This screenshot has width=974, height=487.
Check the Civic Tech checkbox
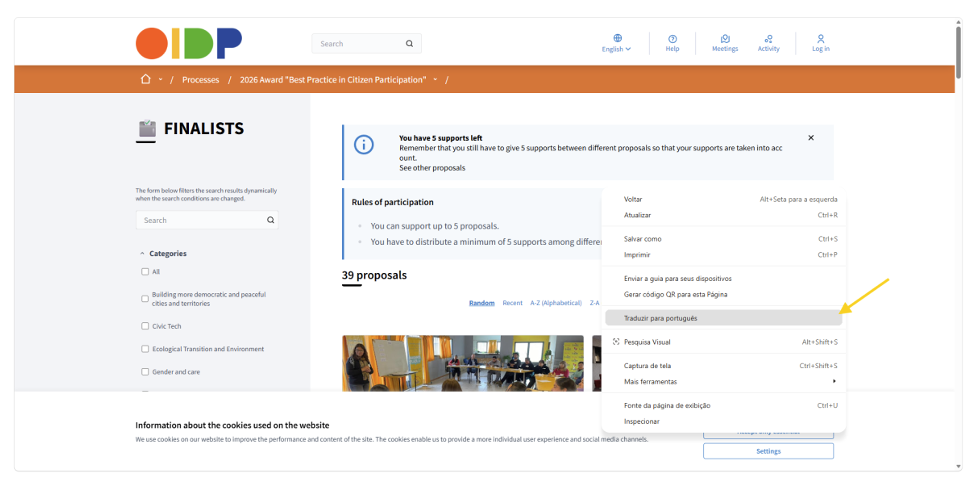click(x=145, y=325)
